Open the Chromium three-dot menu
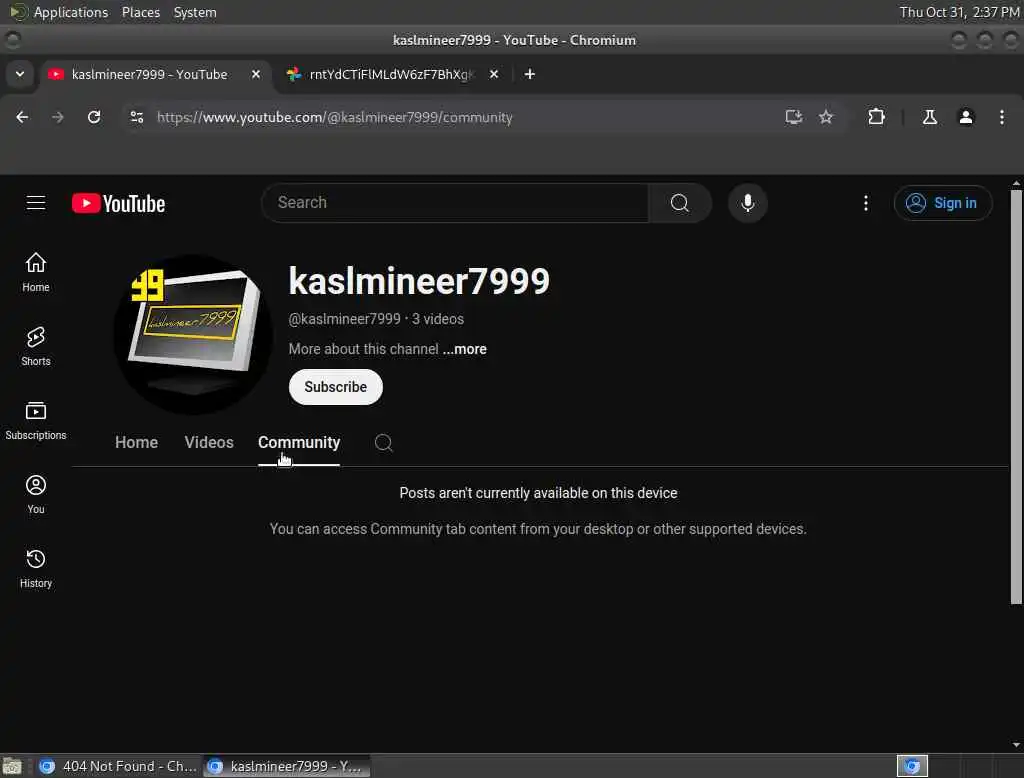Image resolution: width=1024 pixels, height=778 pixels. click(x=1002, y=117)
